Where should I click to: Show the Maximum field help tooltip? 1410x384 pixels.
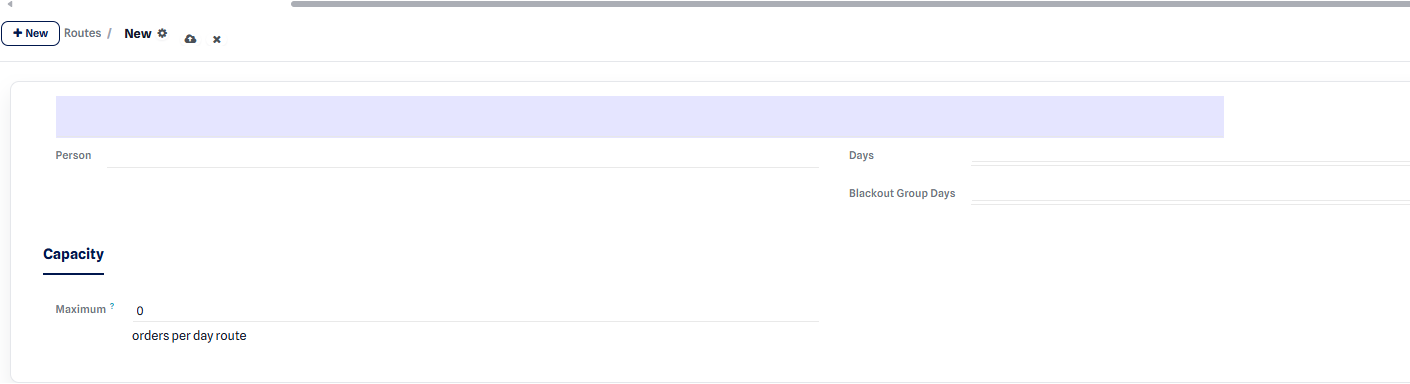112,306
